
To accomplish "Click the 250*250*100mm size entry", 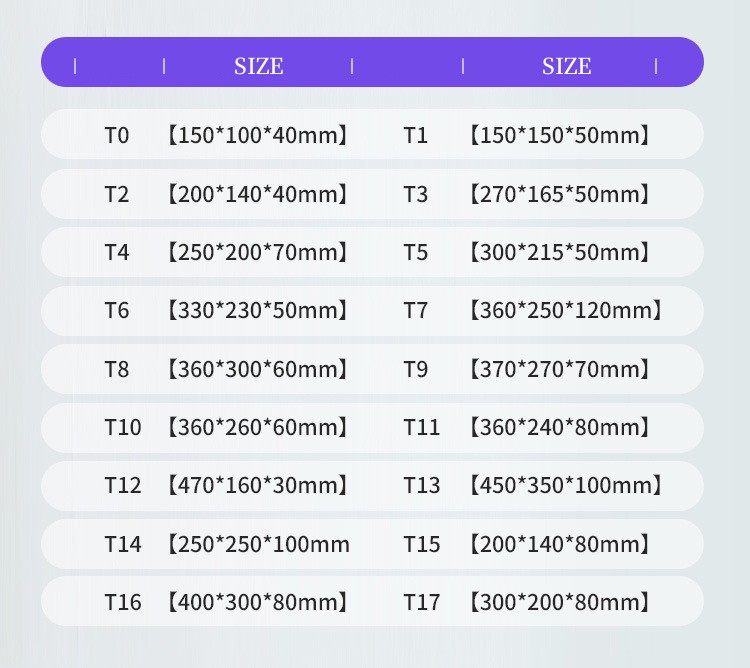I will 257,545.
